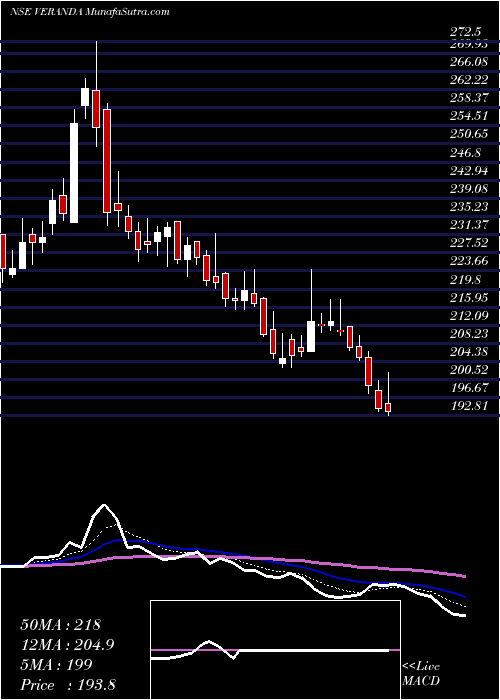Click the 12MA : 204.9 readout

click(x=67, y=645)
